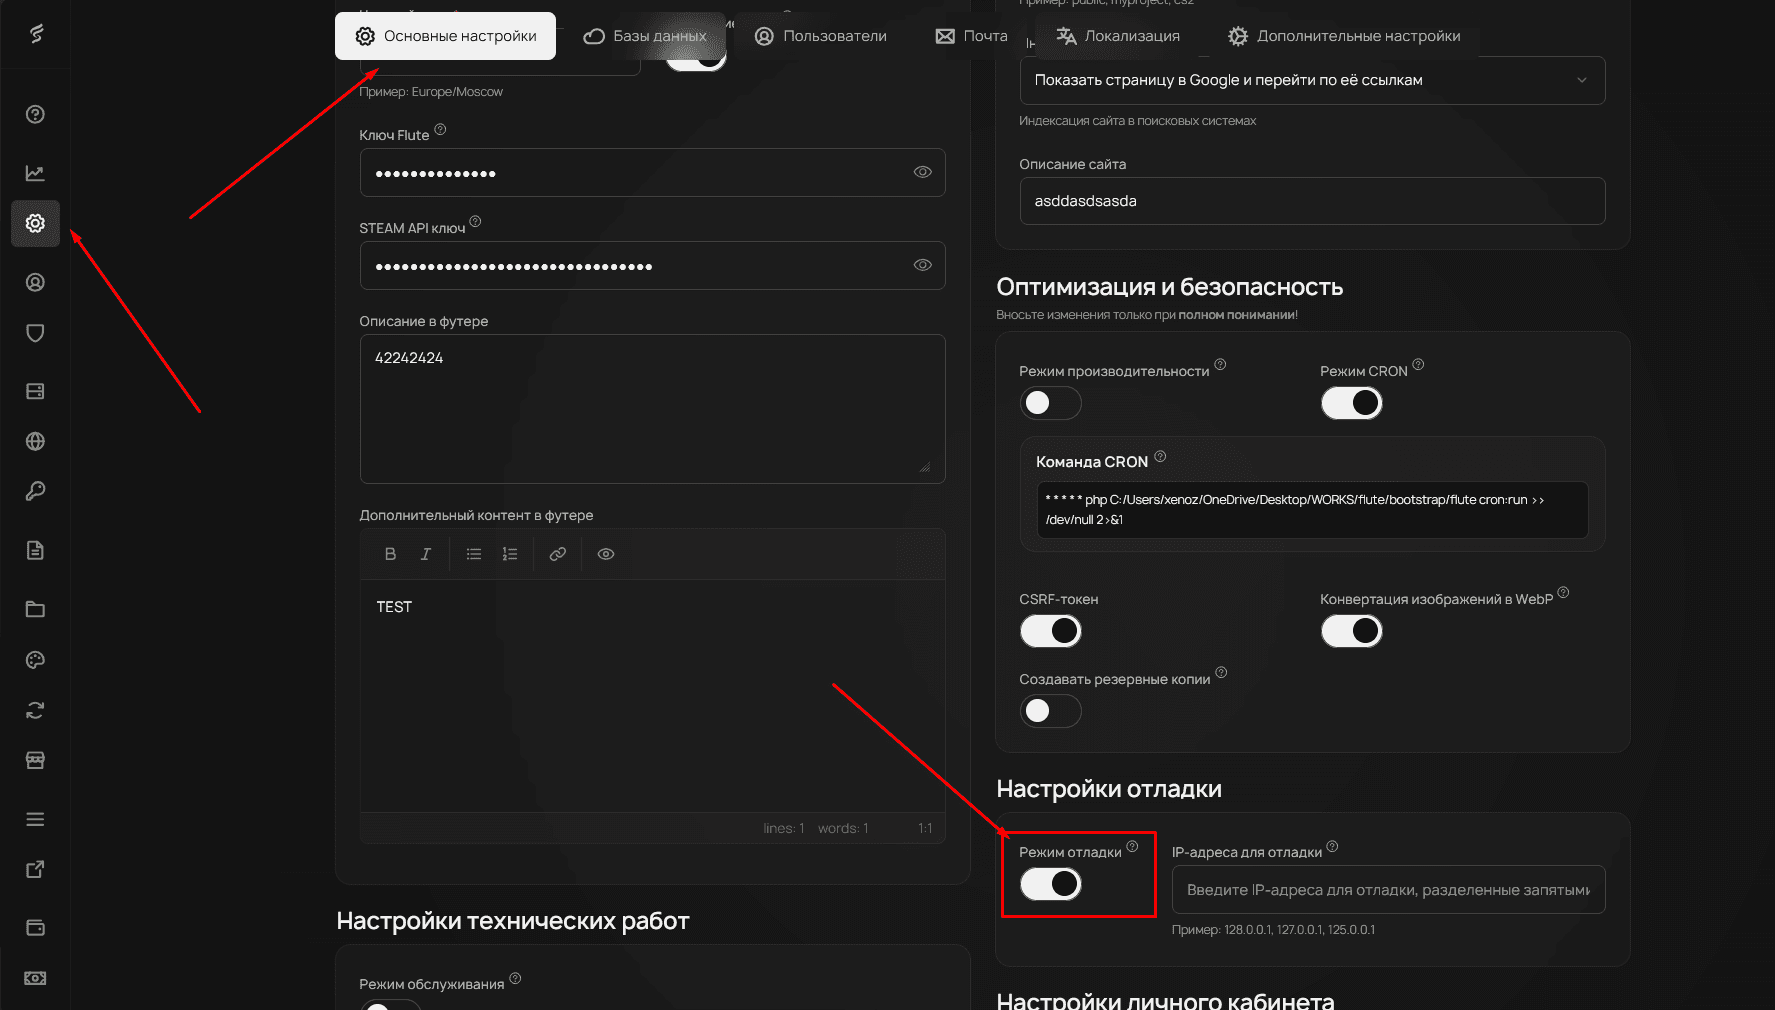This screenshot has height=1010, width=1775.
Task: Click the site description field
Action: pos(1311,201)
